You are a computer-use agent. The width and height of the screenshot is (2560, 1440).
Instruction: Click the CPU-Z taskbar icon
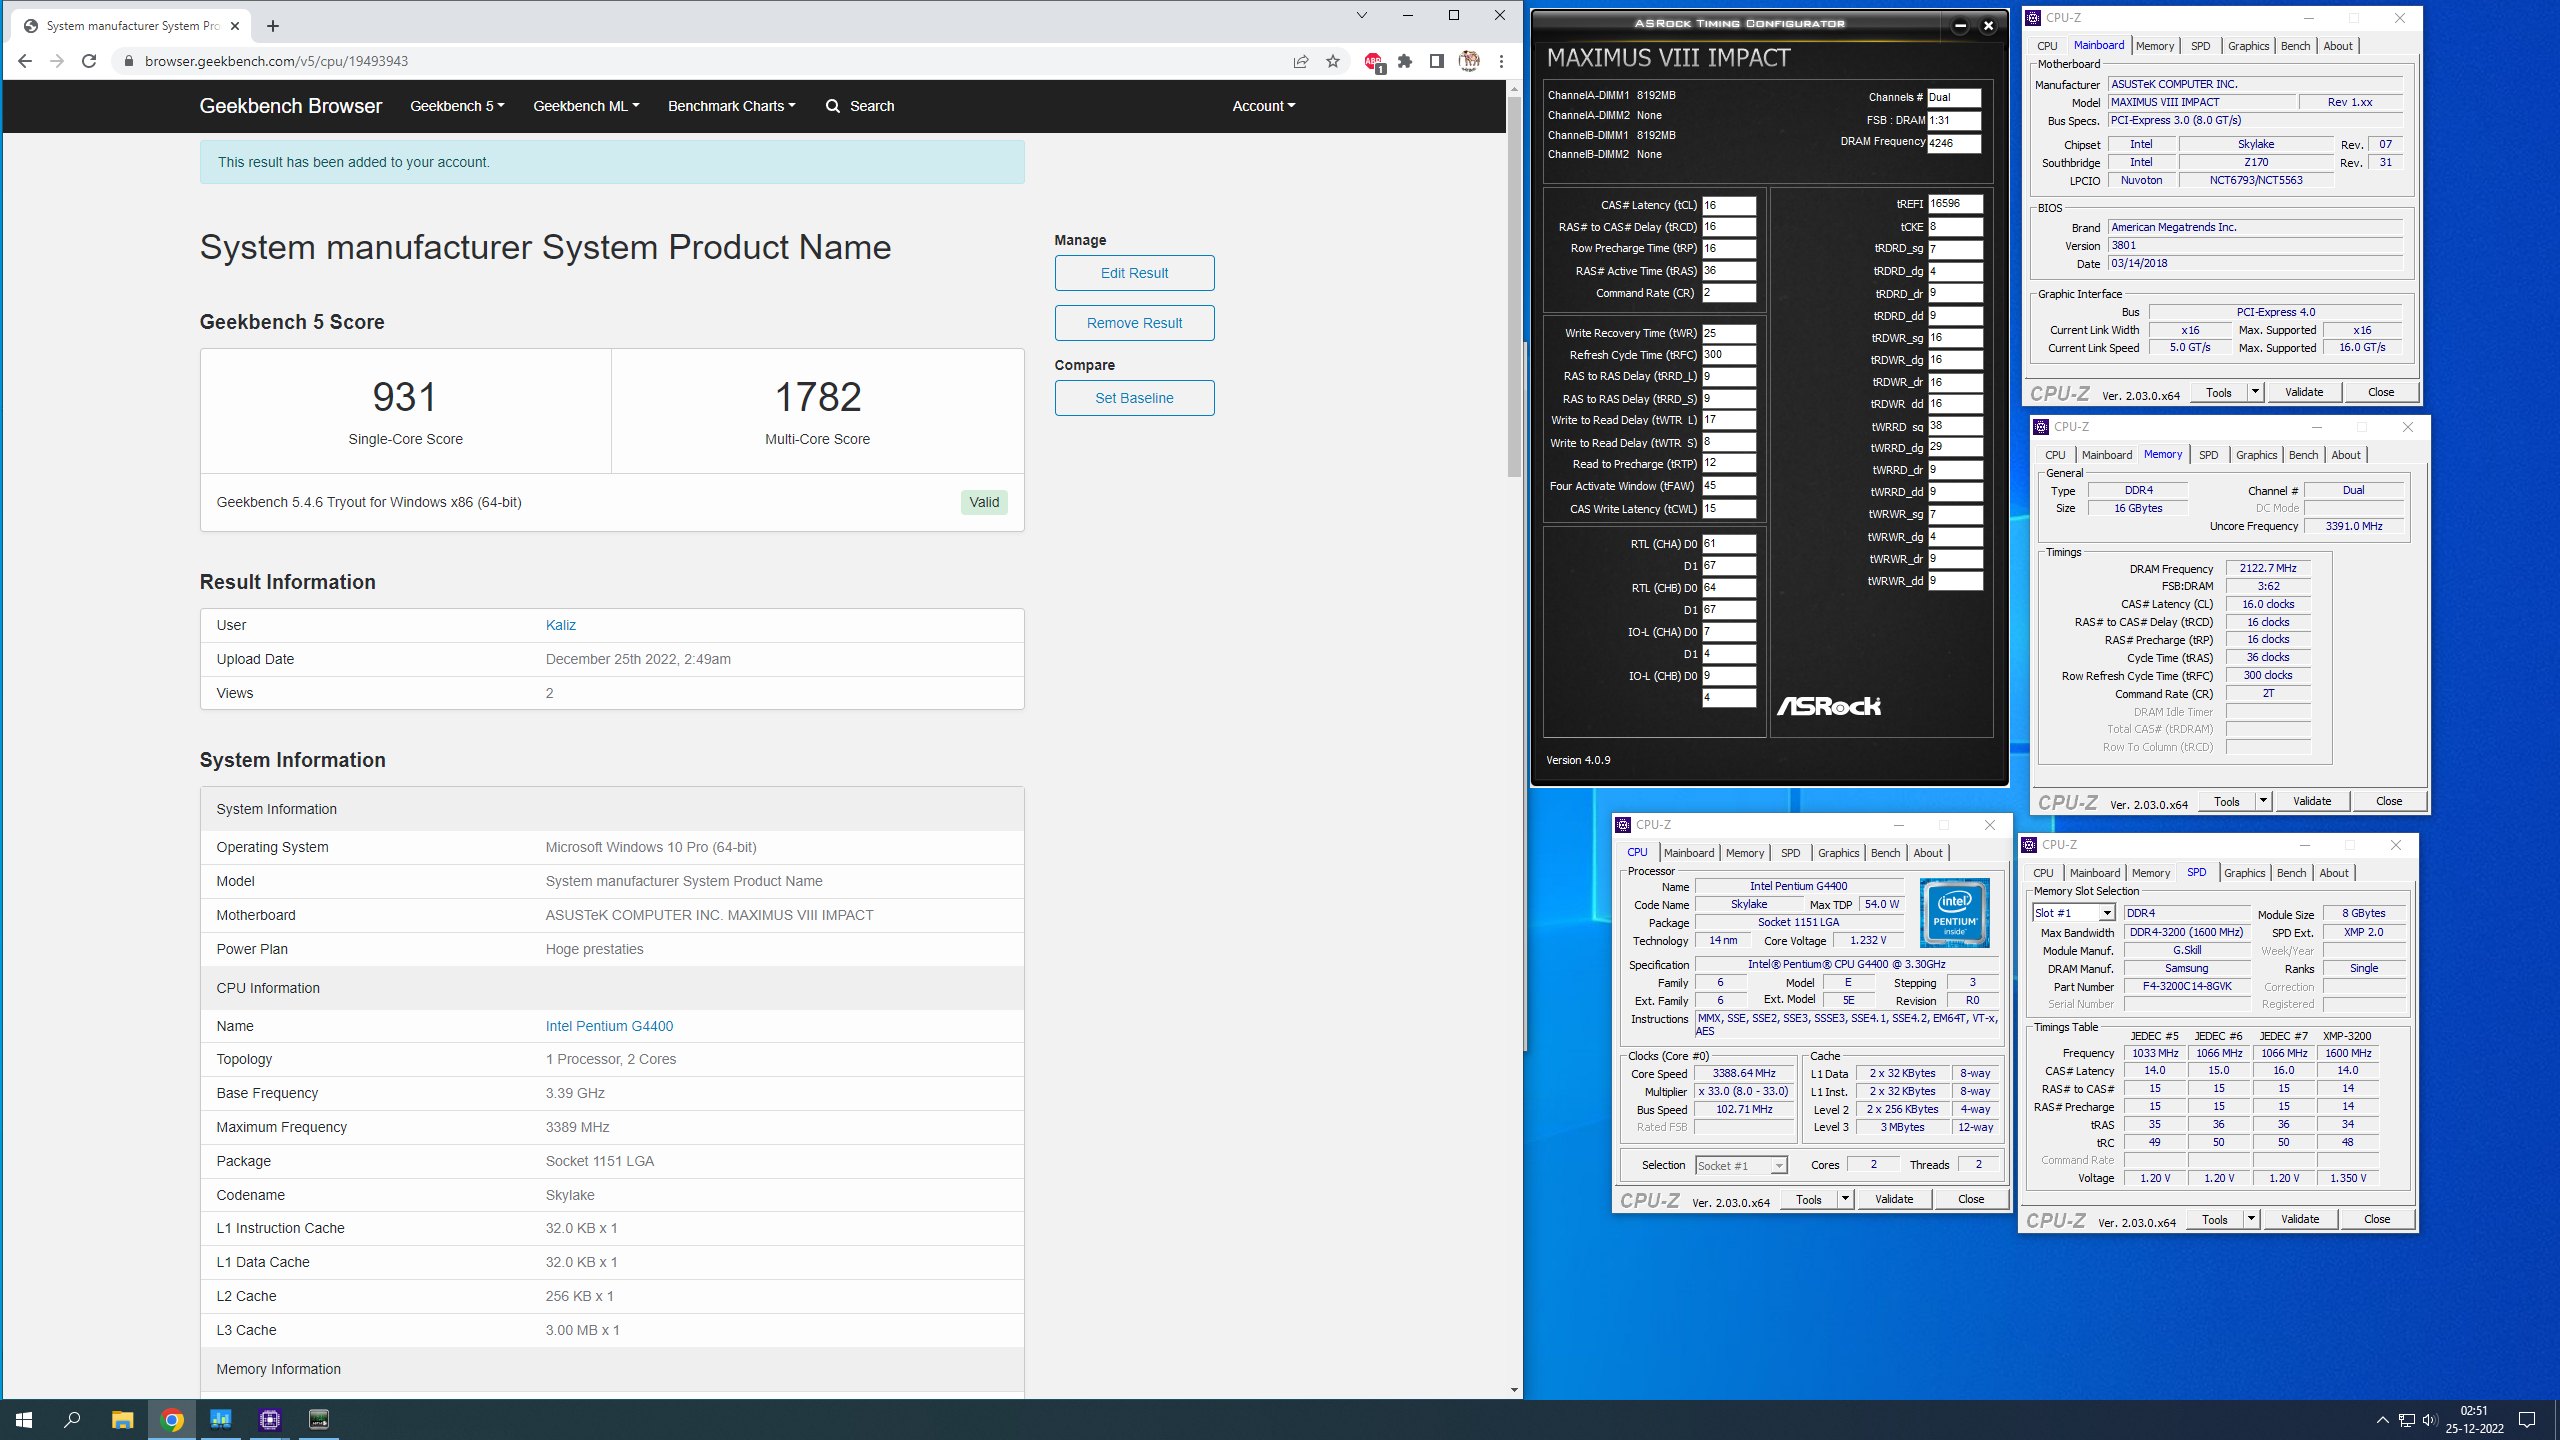[x=270, y=1419]
